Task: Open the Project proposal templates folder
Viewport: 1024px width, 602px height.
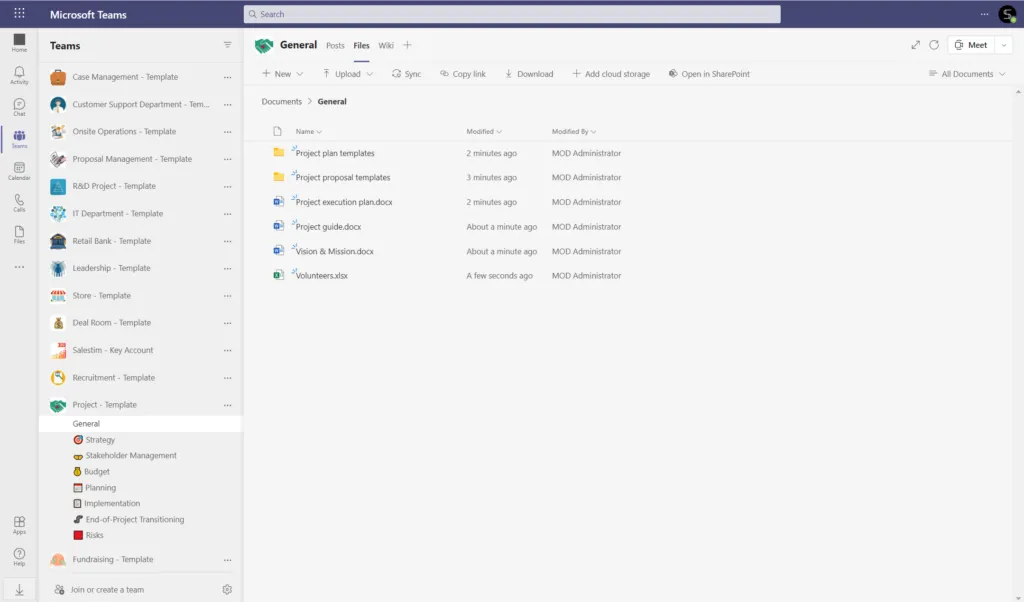Action: [343, 178]
